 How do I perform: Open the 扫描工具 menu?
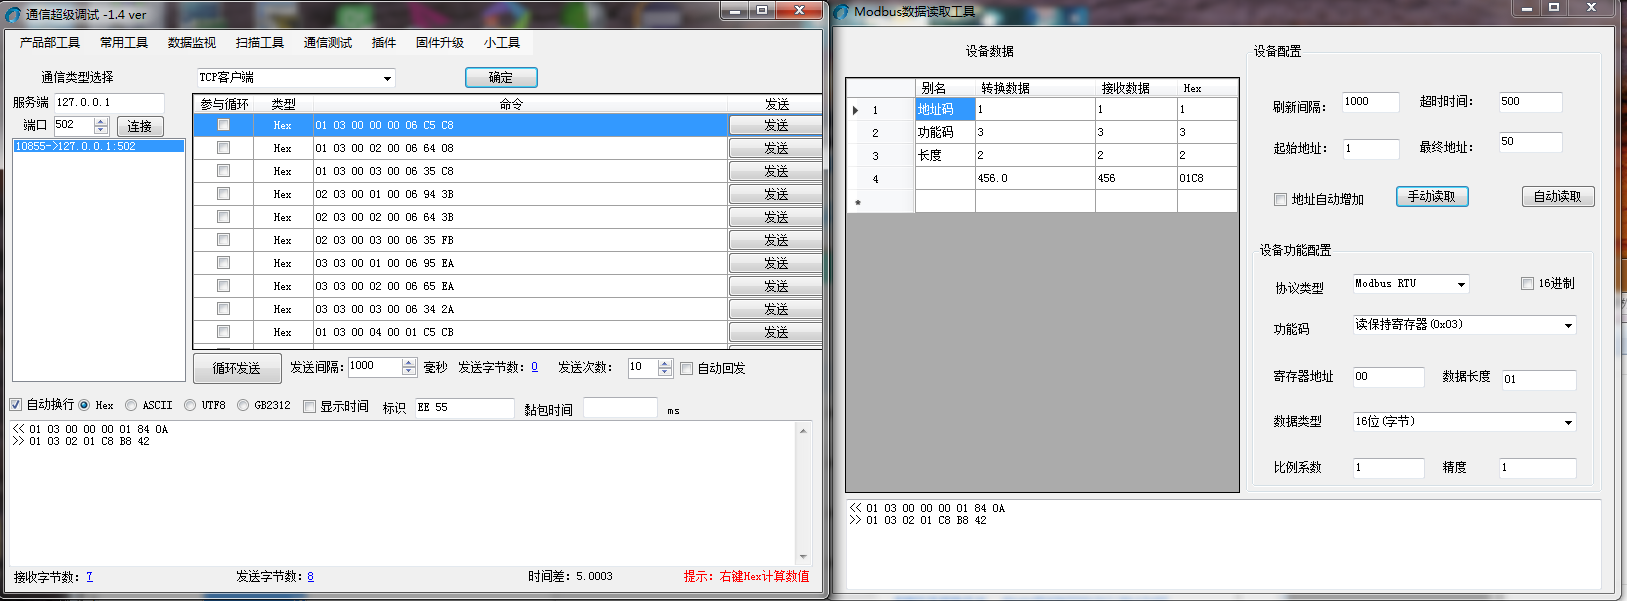pyautogui.click(x=260, y=43)
